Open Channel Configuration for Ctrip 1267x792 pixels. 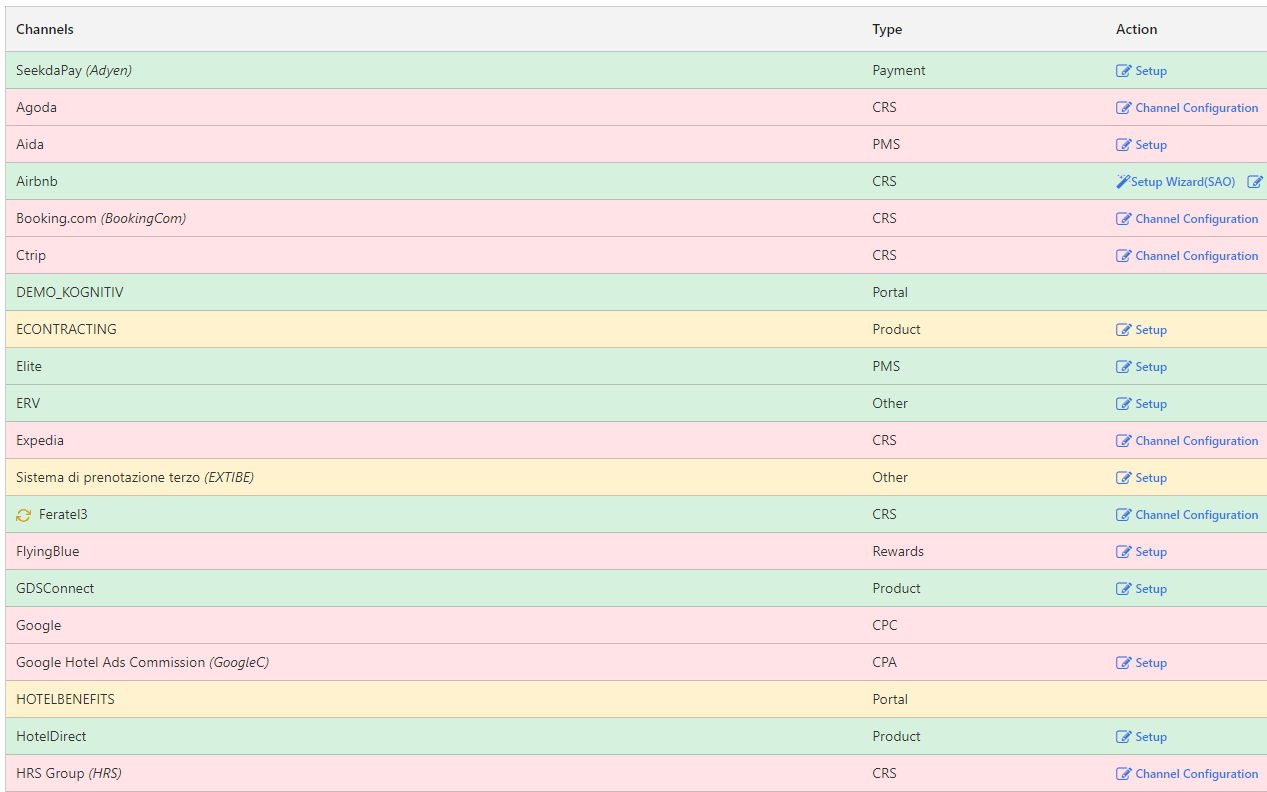coord(1196,256)
